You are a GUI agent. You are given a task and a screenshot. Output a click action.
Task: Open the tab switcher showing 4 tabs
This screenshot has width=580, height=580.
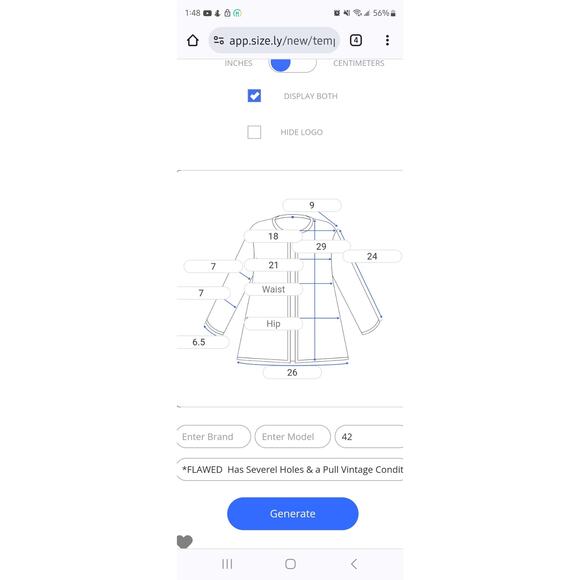pyautogui.click(x=355, y=40)
